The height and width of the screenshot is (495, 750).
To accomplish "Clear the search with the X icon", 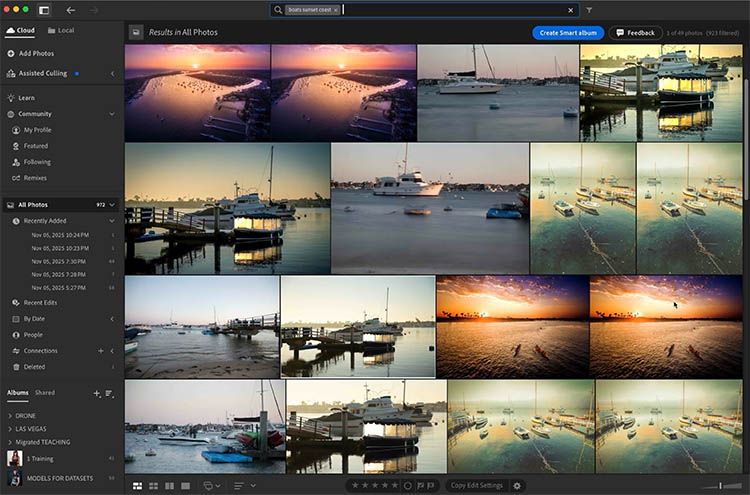I will click(x=571, y=10).
